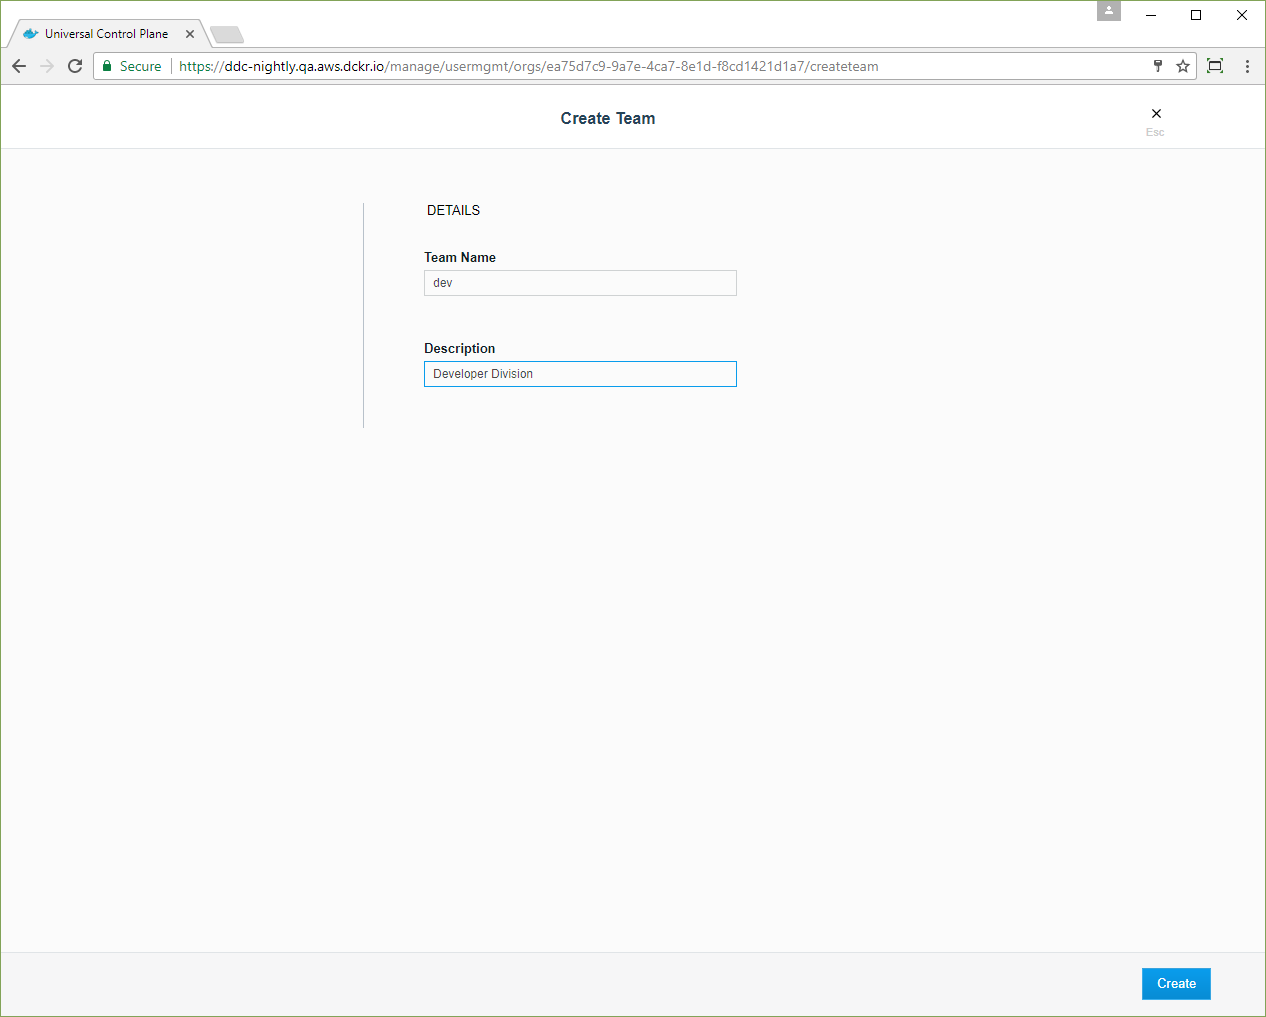Click the browser forward arrow
Screen dimensions: 1266x1017
[x=47, y=66]
